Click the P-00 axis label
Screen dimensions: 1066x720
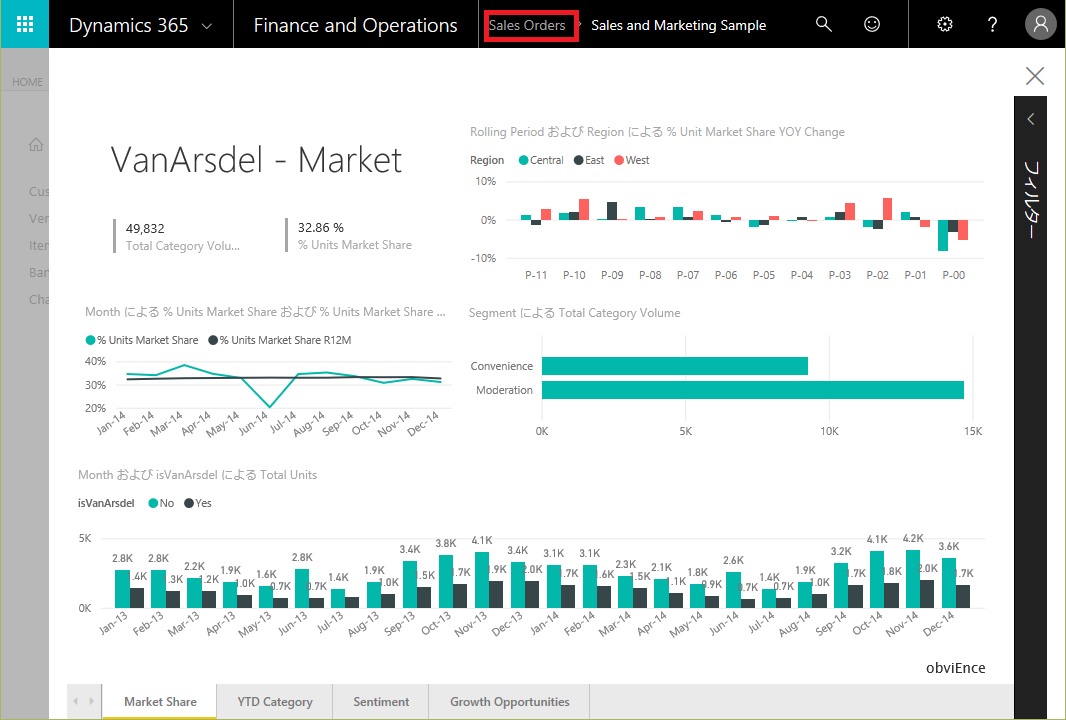tap(953, 275)
